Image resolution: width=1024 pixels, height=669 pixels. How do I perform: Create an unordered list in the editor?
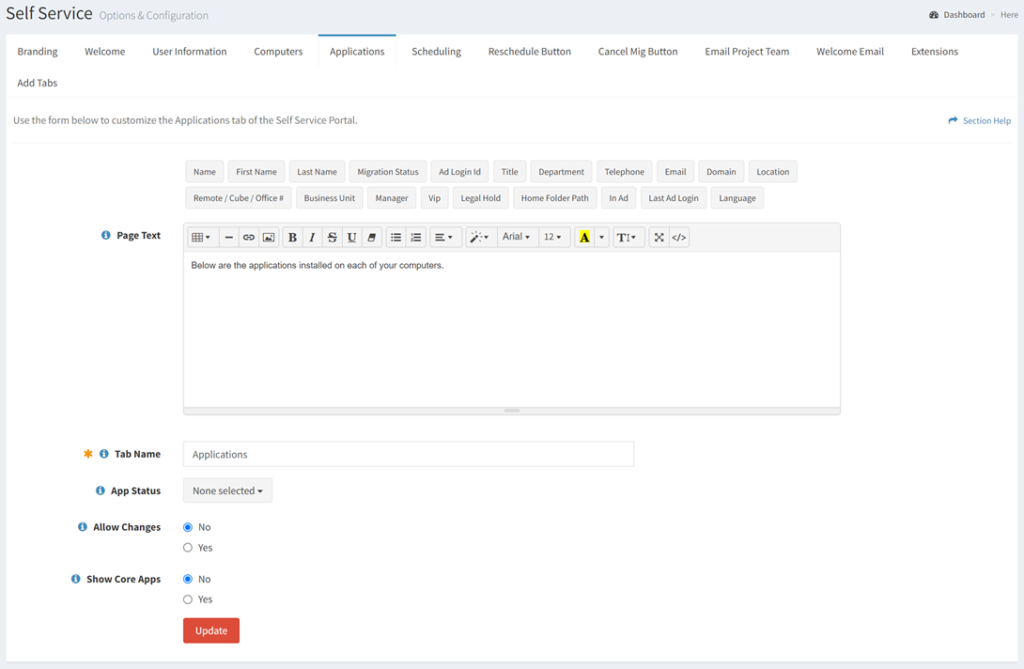[396, 237]
